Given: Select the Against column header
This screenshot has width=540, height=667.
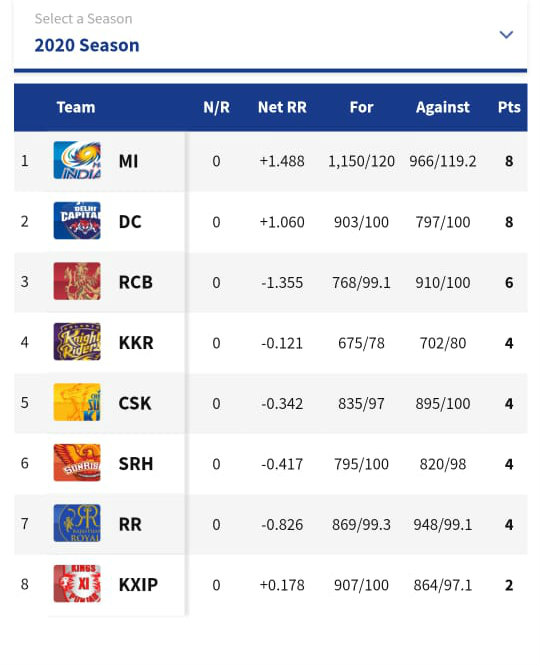Looking at the screenshot, I should pyautogui.click(x=443, y=107).
